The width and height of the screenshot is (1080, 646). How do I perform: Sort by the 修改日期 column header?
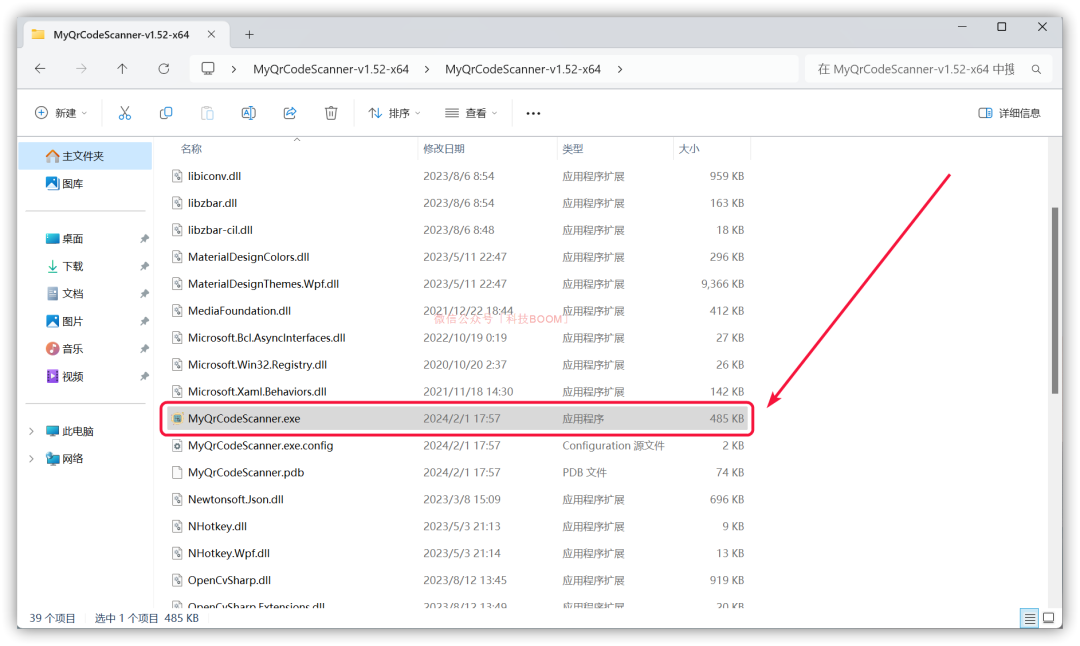coord(444,149)
